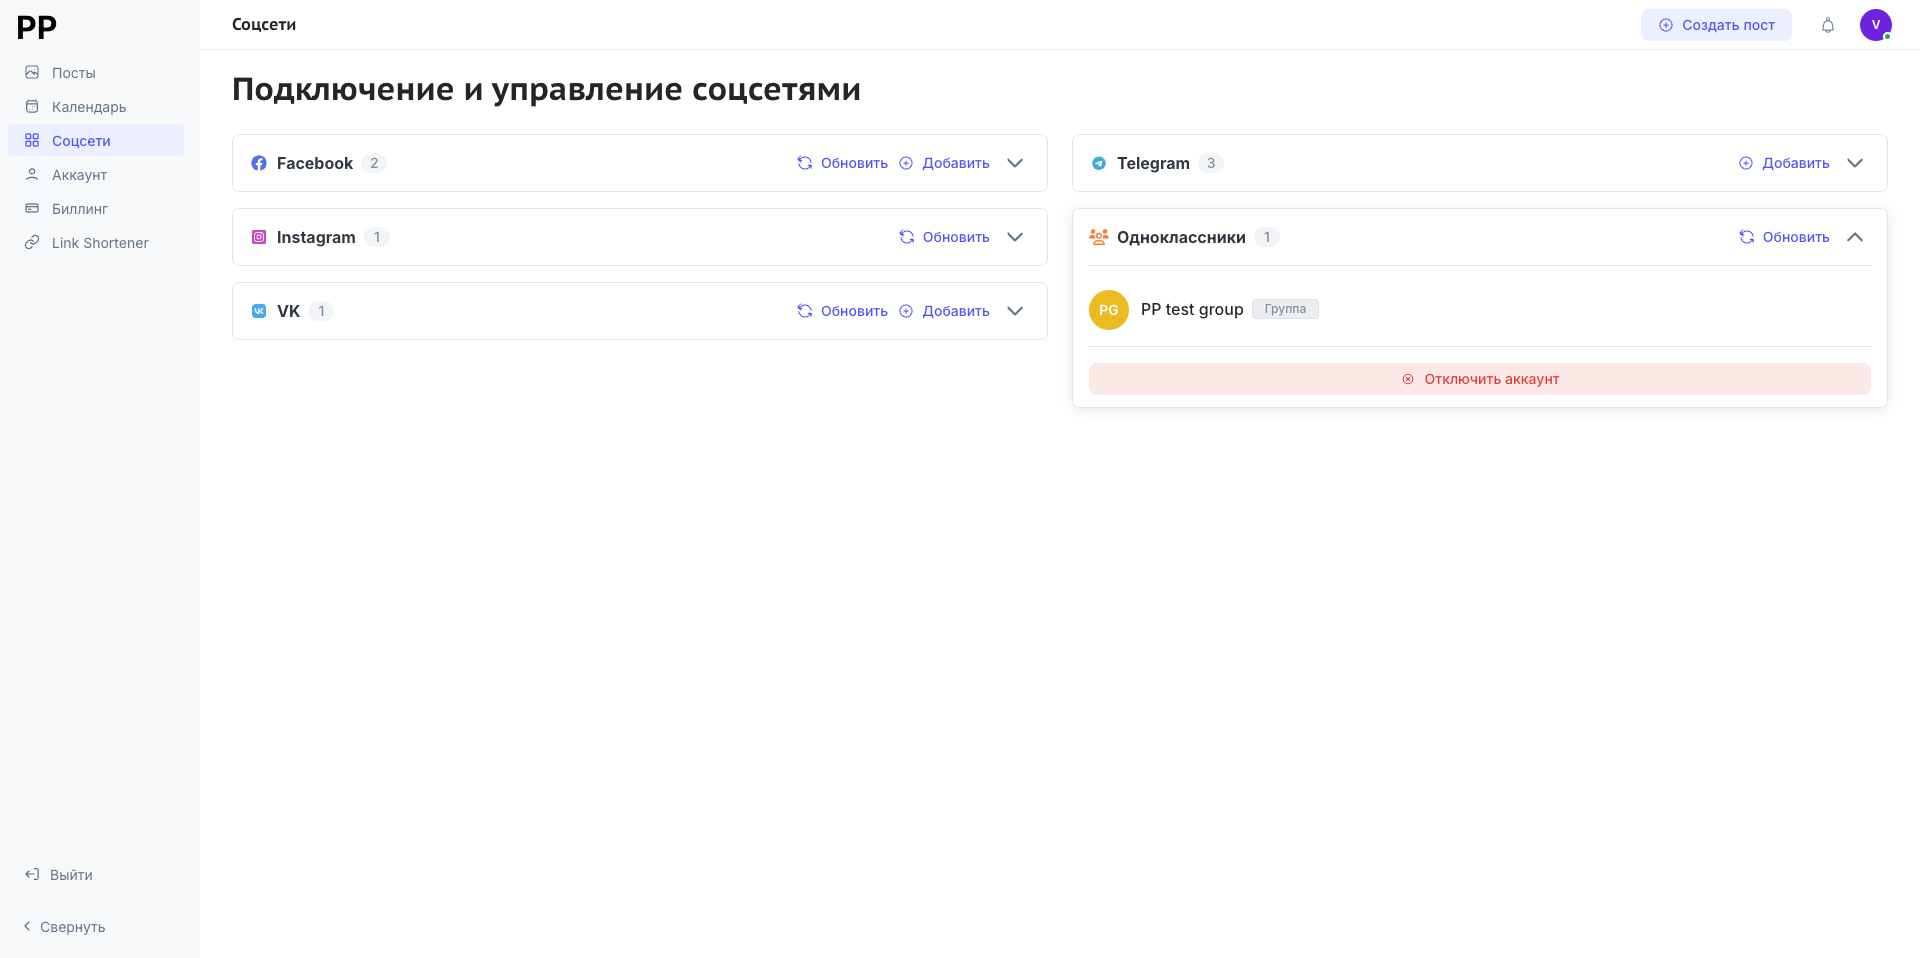1920x958 pixels.
Task: Expand the Instagram accounts section
Action: coord(1015,237)
